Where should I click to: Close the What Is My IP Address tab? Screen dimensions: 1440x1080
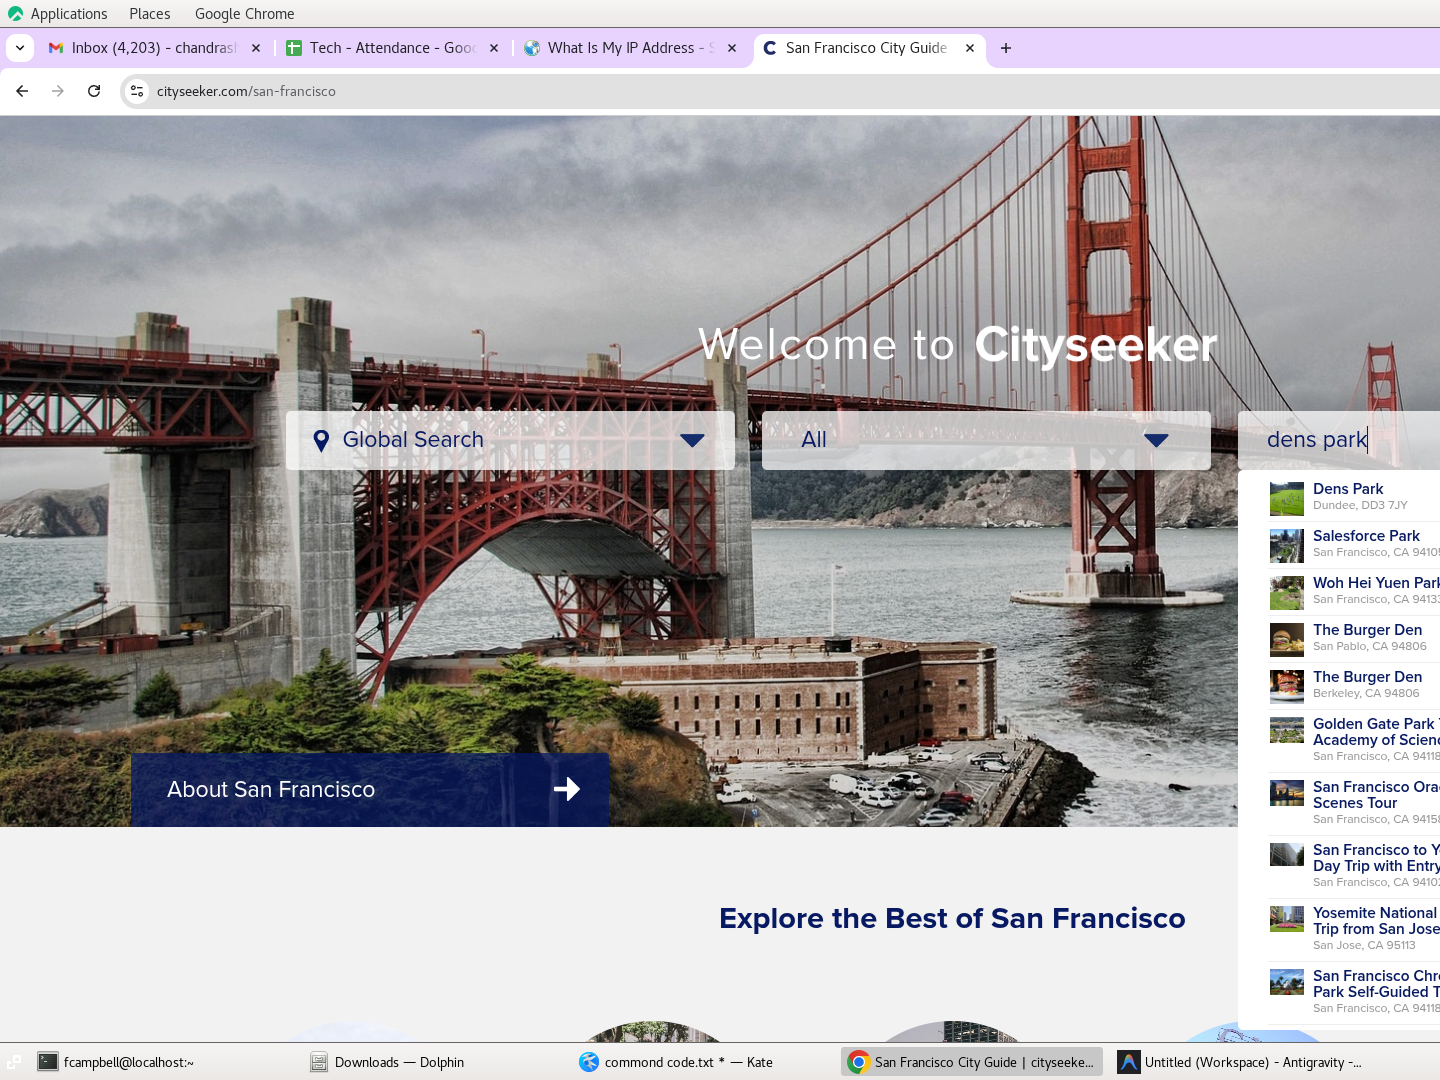coord(732,48)
